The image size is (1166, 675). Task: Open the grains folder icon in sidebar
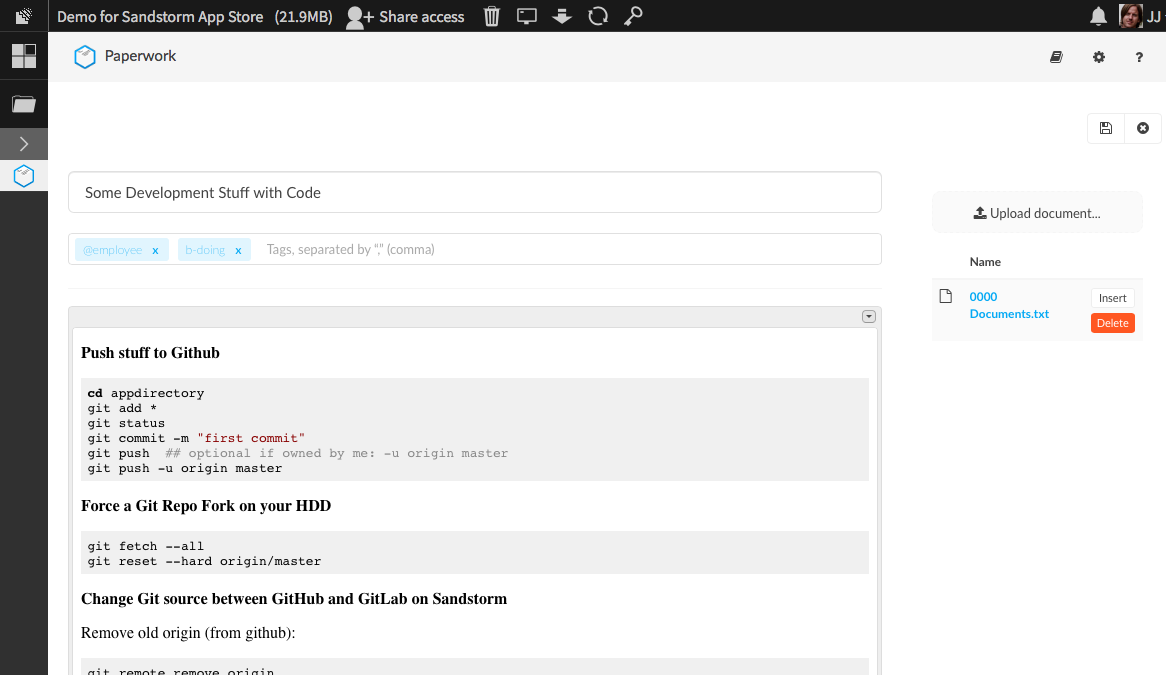click(24, 104)
